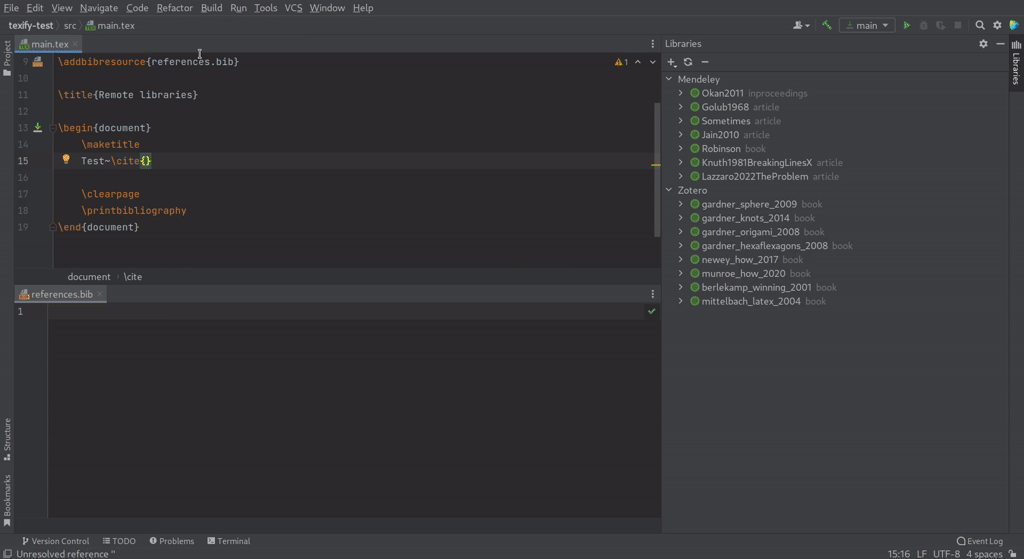Open Libraries panel options gear icon
The height and width of the screenshot is (559, 1024).
983,44
